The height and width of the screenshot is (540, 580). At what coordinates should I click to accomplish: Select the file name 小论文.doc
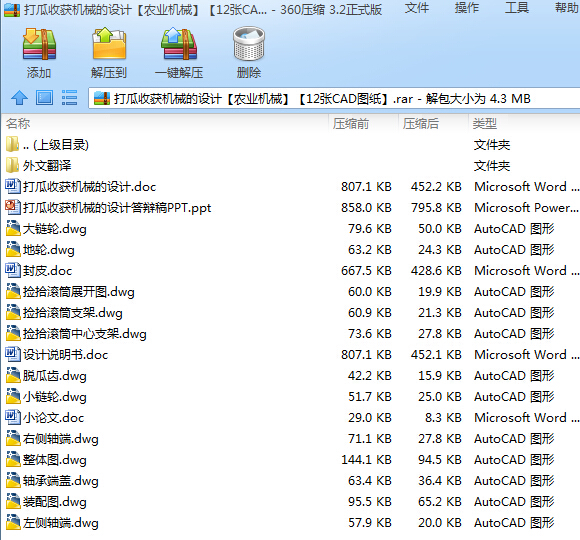pyautogui.click(x=54, y=418)
